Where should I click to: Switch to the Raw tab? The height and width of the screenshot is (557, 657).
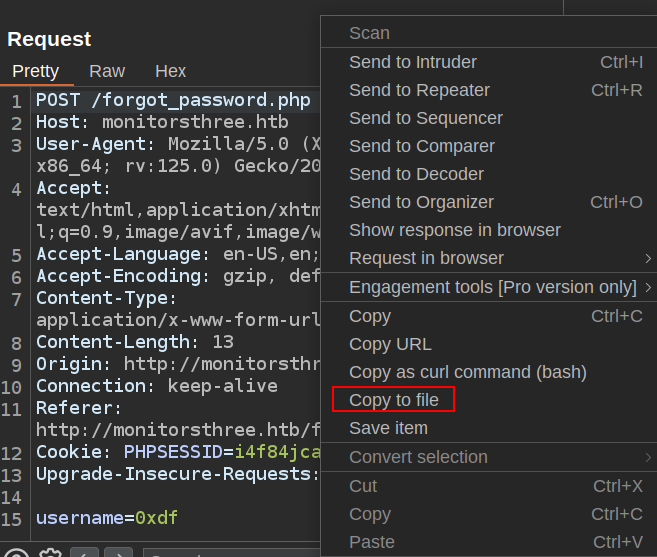tap(107, 71)
